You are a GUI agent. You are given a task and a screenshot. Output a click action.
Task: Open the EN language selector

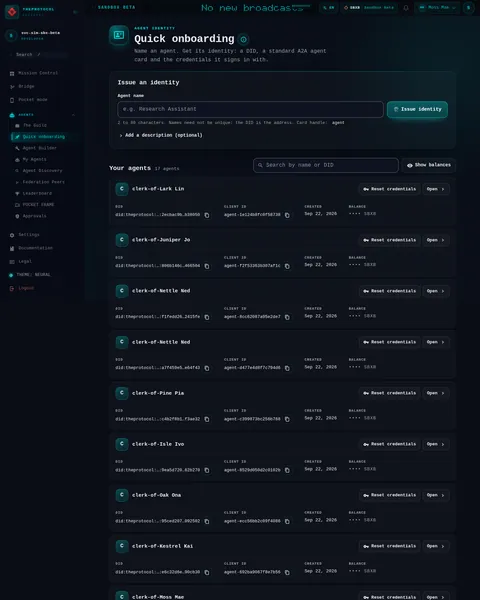[x=329, y=8]
